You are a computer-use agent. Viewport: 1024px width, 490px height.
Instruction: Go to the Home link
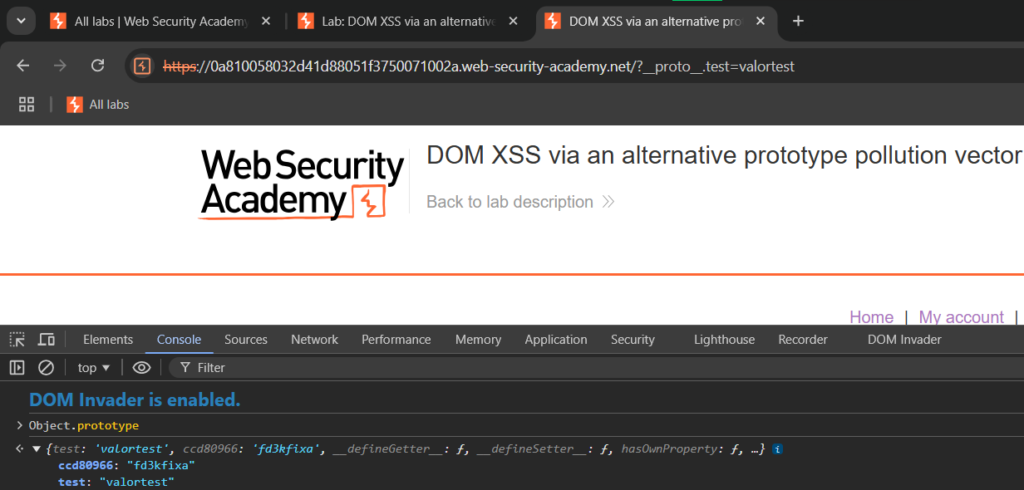871,318
